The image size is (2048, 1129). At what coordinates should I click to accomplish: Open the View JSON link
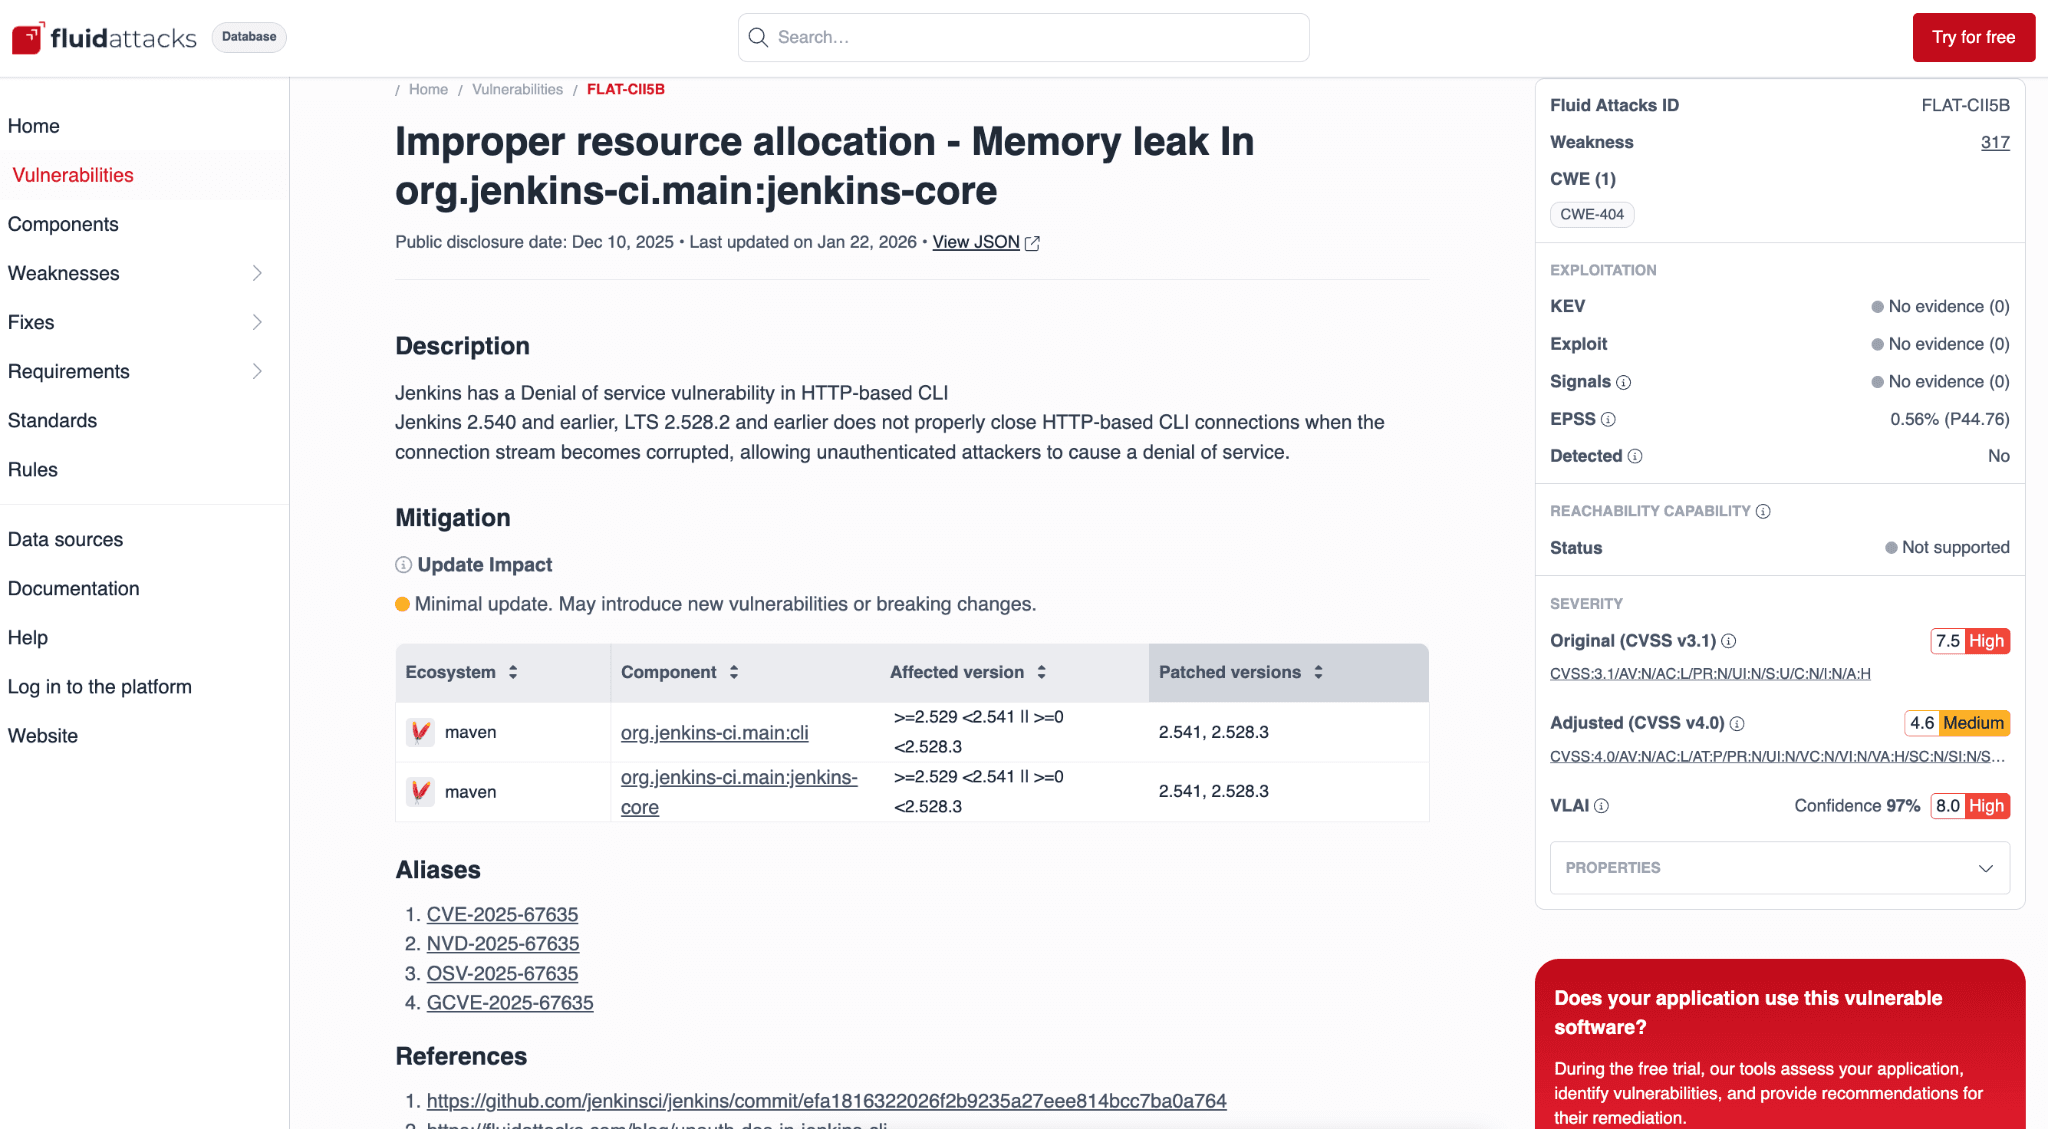pos(976,242)
